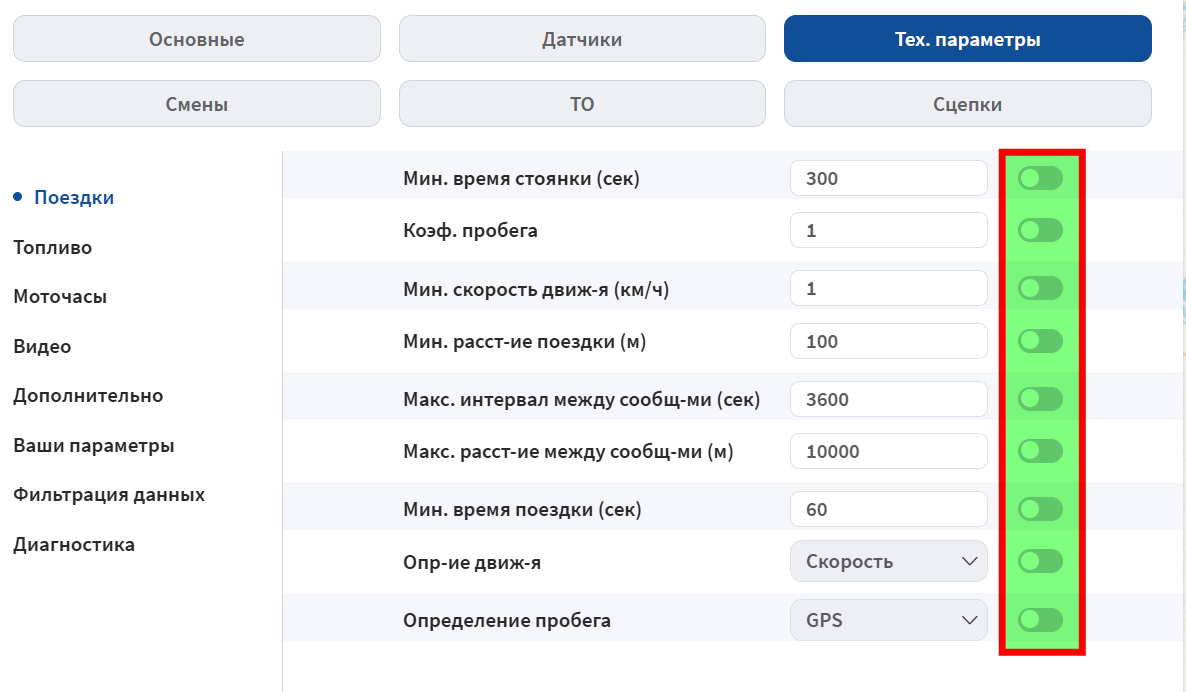Expand the Определение пробега GPS dropdown
Viewport: 1186px width, 692px height.
point(888,620)
